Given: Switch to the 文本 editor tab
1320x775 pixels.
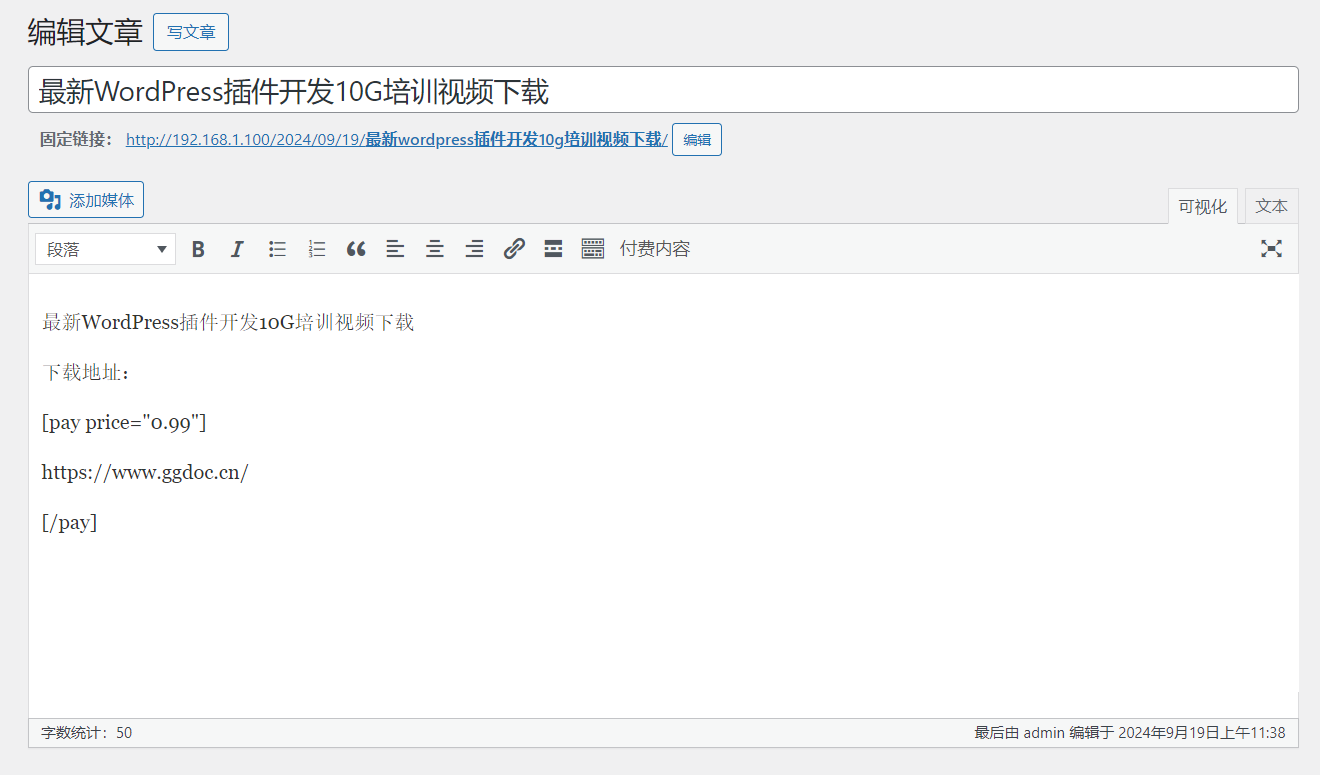Looking at the screenshot, I should pos(1272,206).
